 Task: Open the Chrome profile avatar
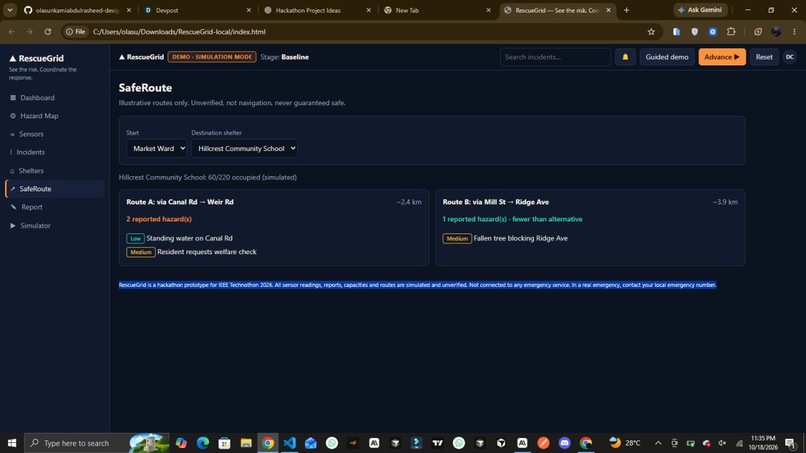776,32
